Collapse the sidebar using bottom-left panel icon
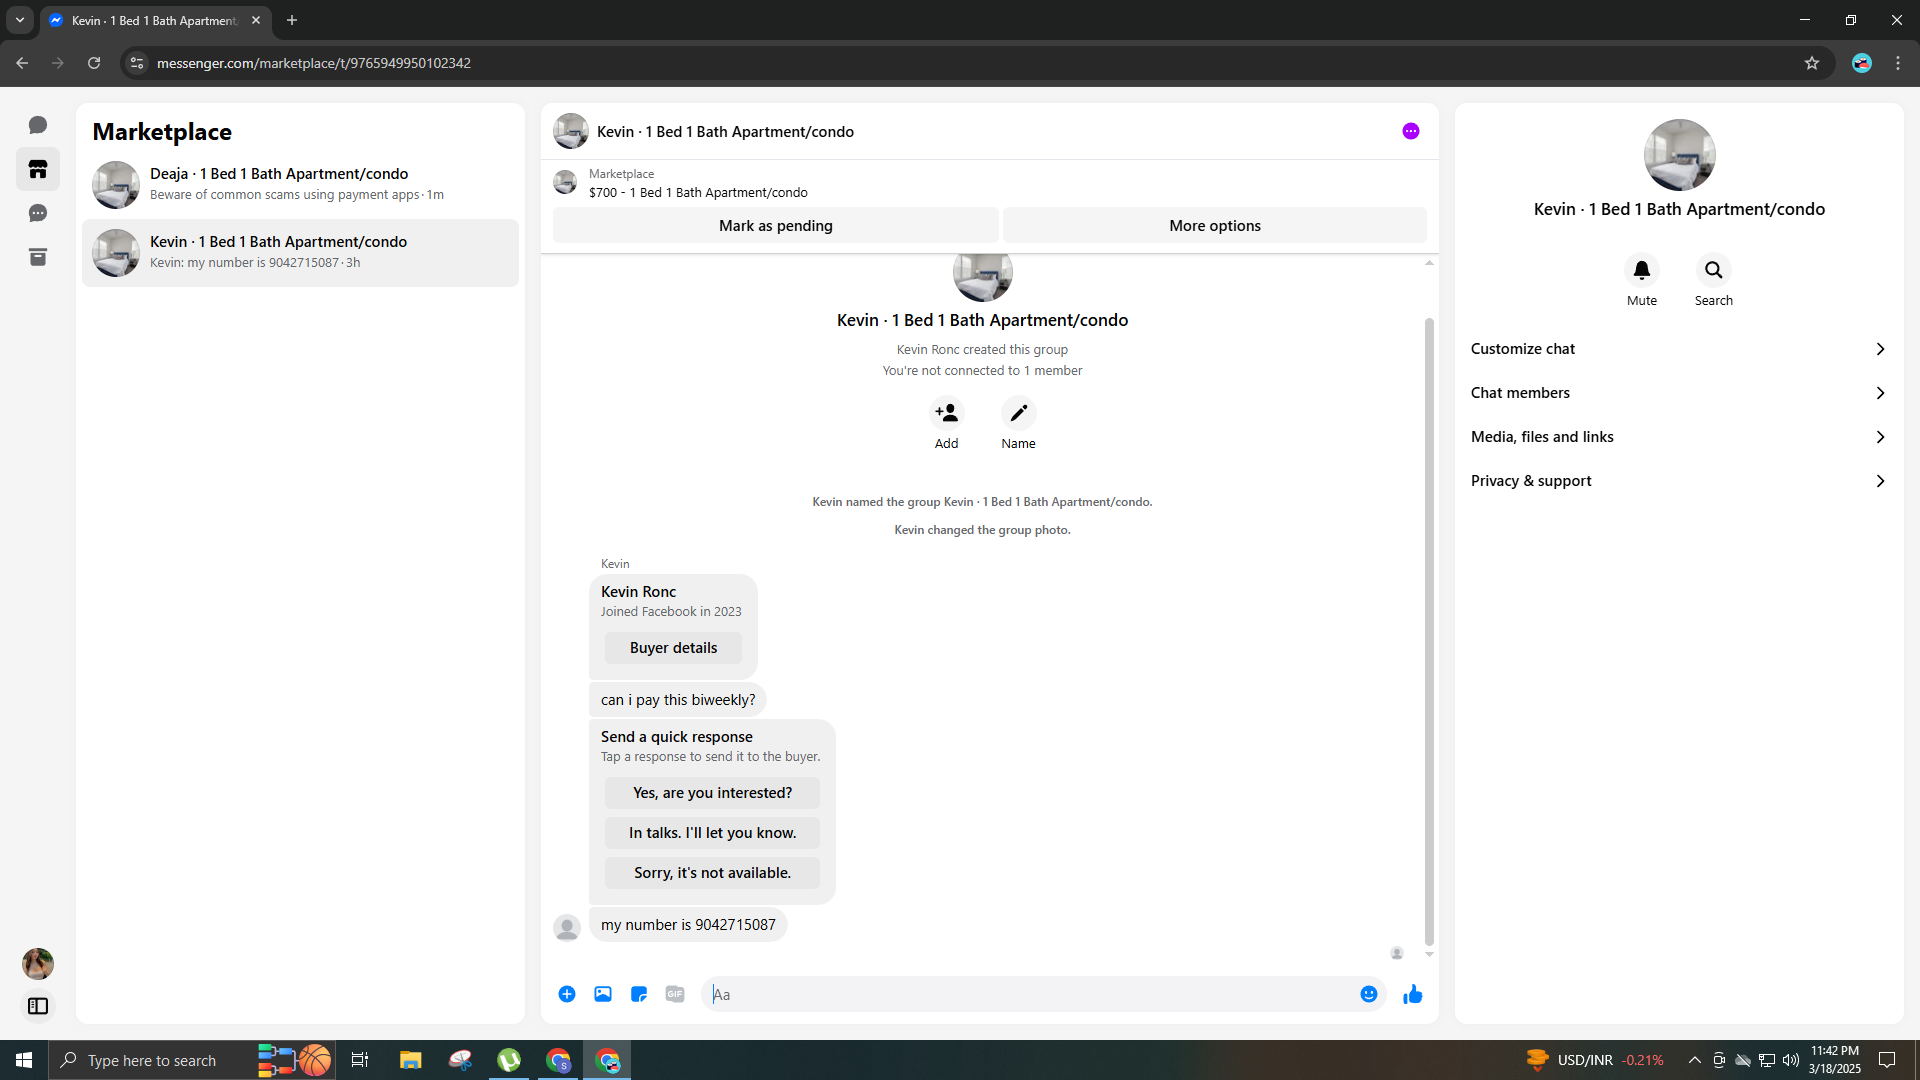This screenshot has width=1920, height=1080. pos(38,1006)
